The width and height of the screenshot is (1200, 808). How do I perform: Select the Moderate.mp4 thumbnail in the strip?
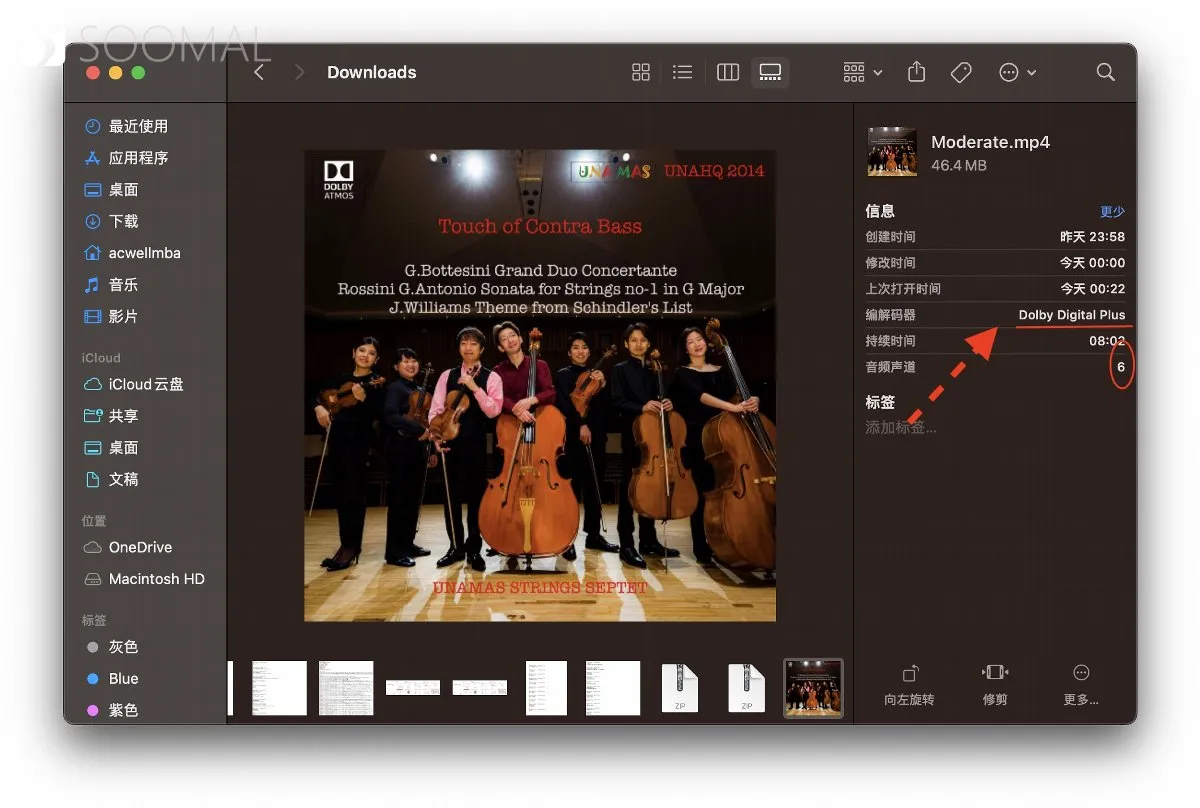813,688
